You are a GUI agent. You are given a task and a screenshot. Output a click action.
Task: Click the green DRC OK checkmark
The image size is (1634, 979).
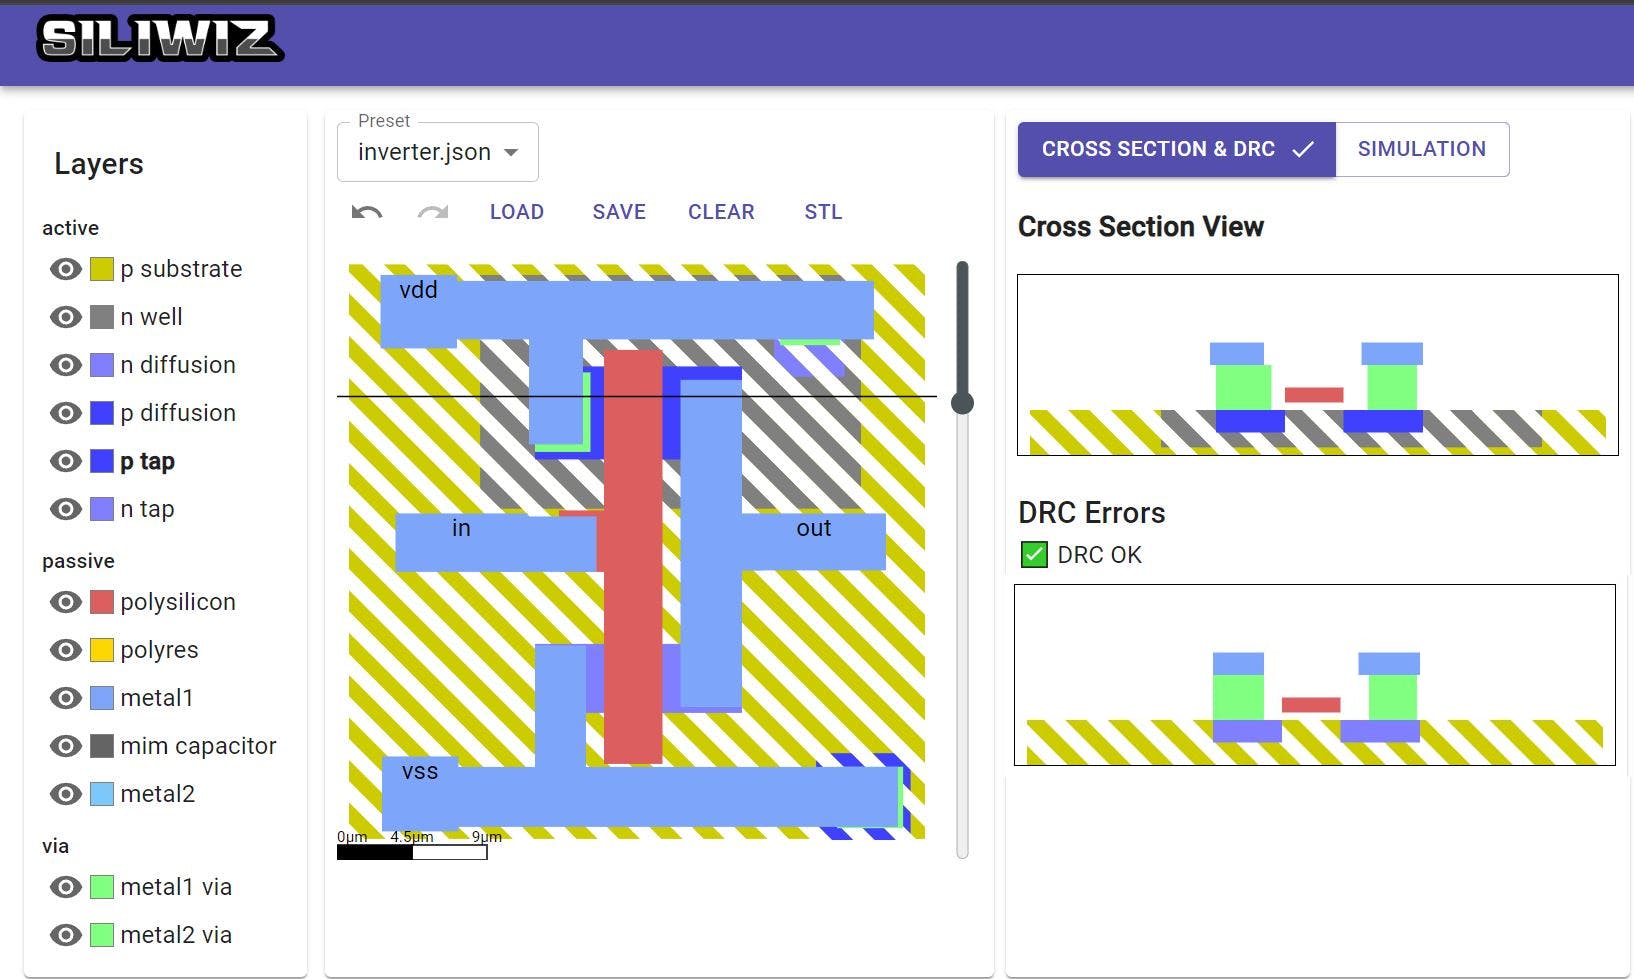tap(1033, 554)
